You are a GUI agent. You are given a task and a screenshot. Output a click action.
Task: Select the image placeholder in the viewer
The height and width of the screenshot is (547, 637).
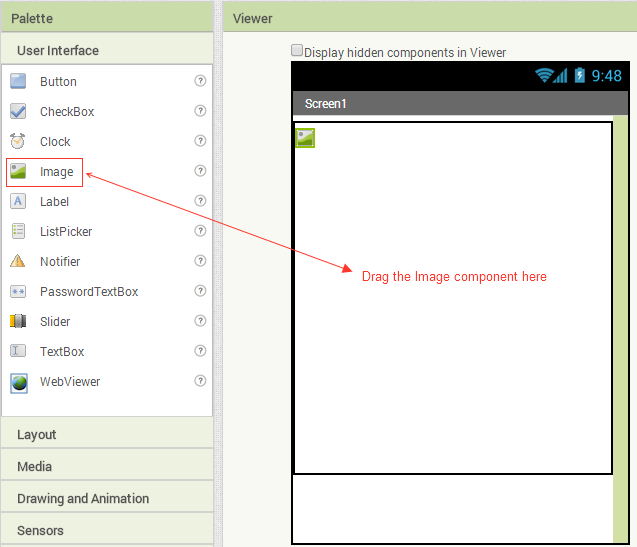pyautogui.click(x=306, y=138)
